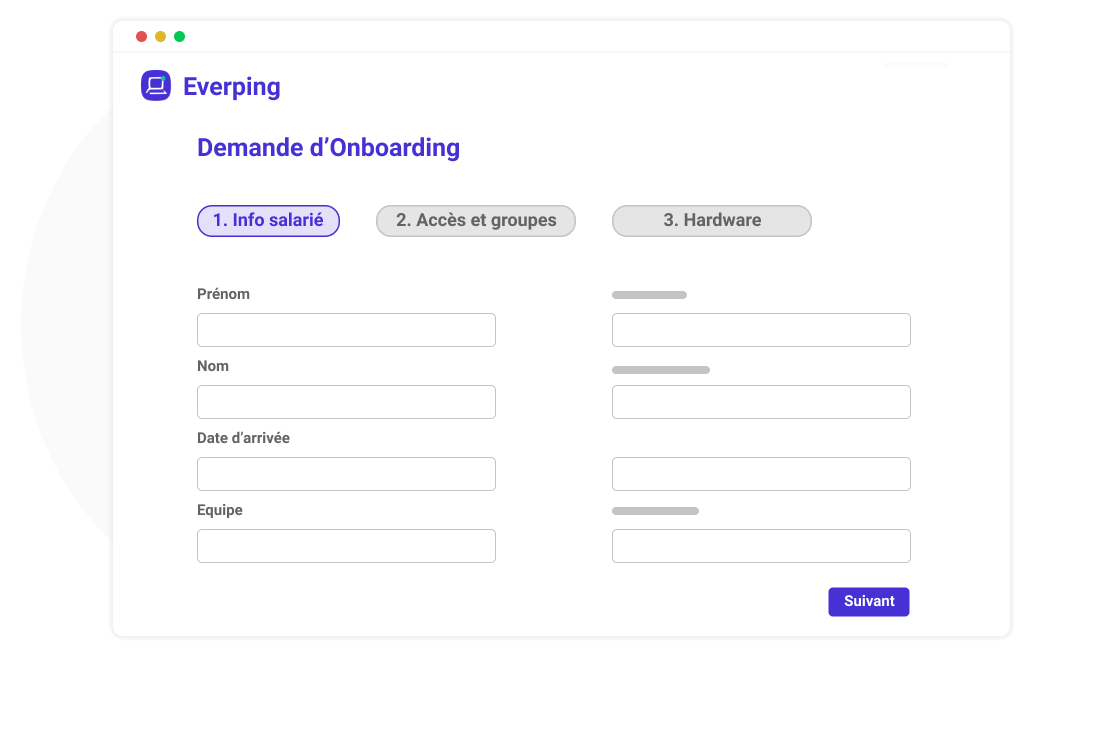Click the input field right of Nom
This screenshot has width=1113, height=738.
click(x=761, y=402)
